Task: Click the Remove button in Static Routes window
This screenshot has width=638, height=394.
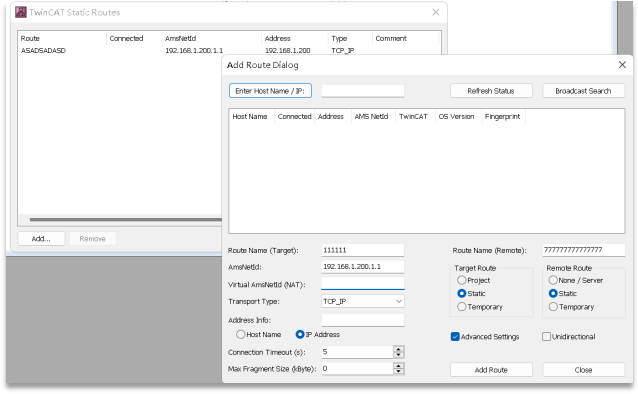Action: pyautogui.click(x=92, y=239)
